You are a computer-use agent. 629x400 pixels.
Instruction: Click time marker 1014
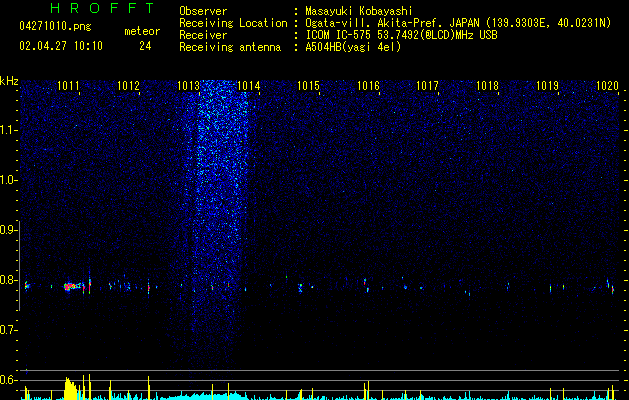[x=249, y=86]
